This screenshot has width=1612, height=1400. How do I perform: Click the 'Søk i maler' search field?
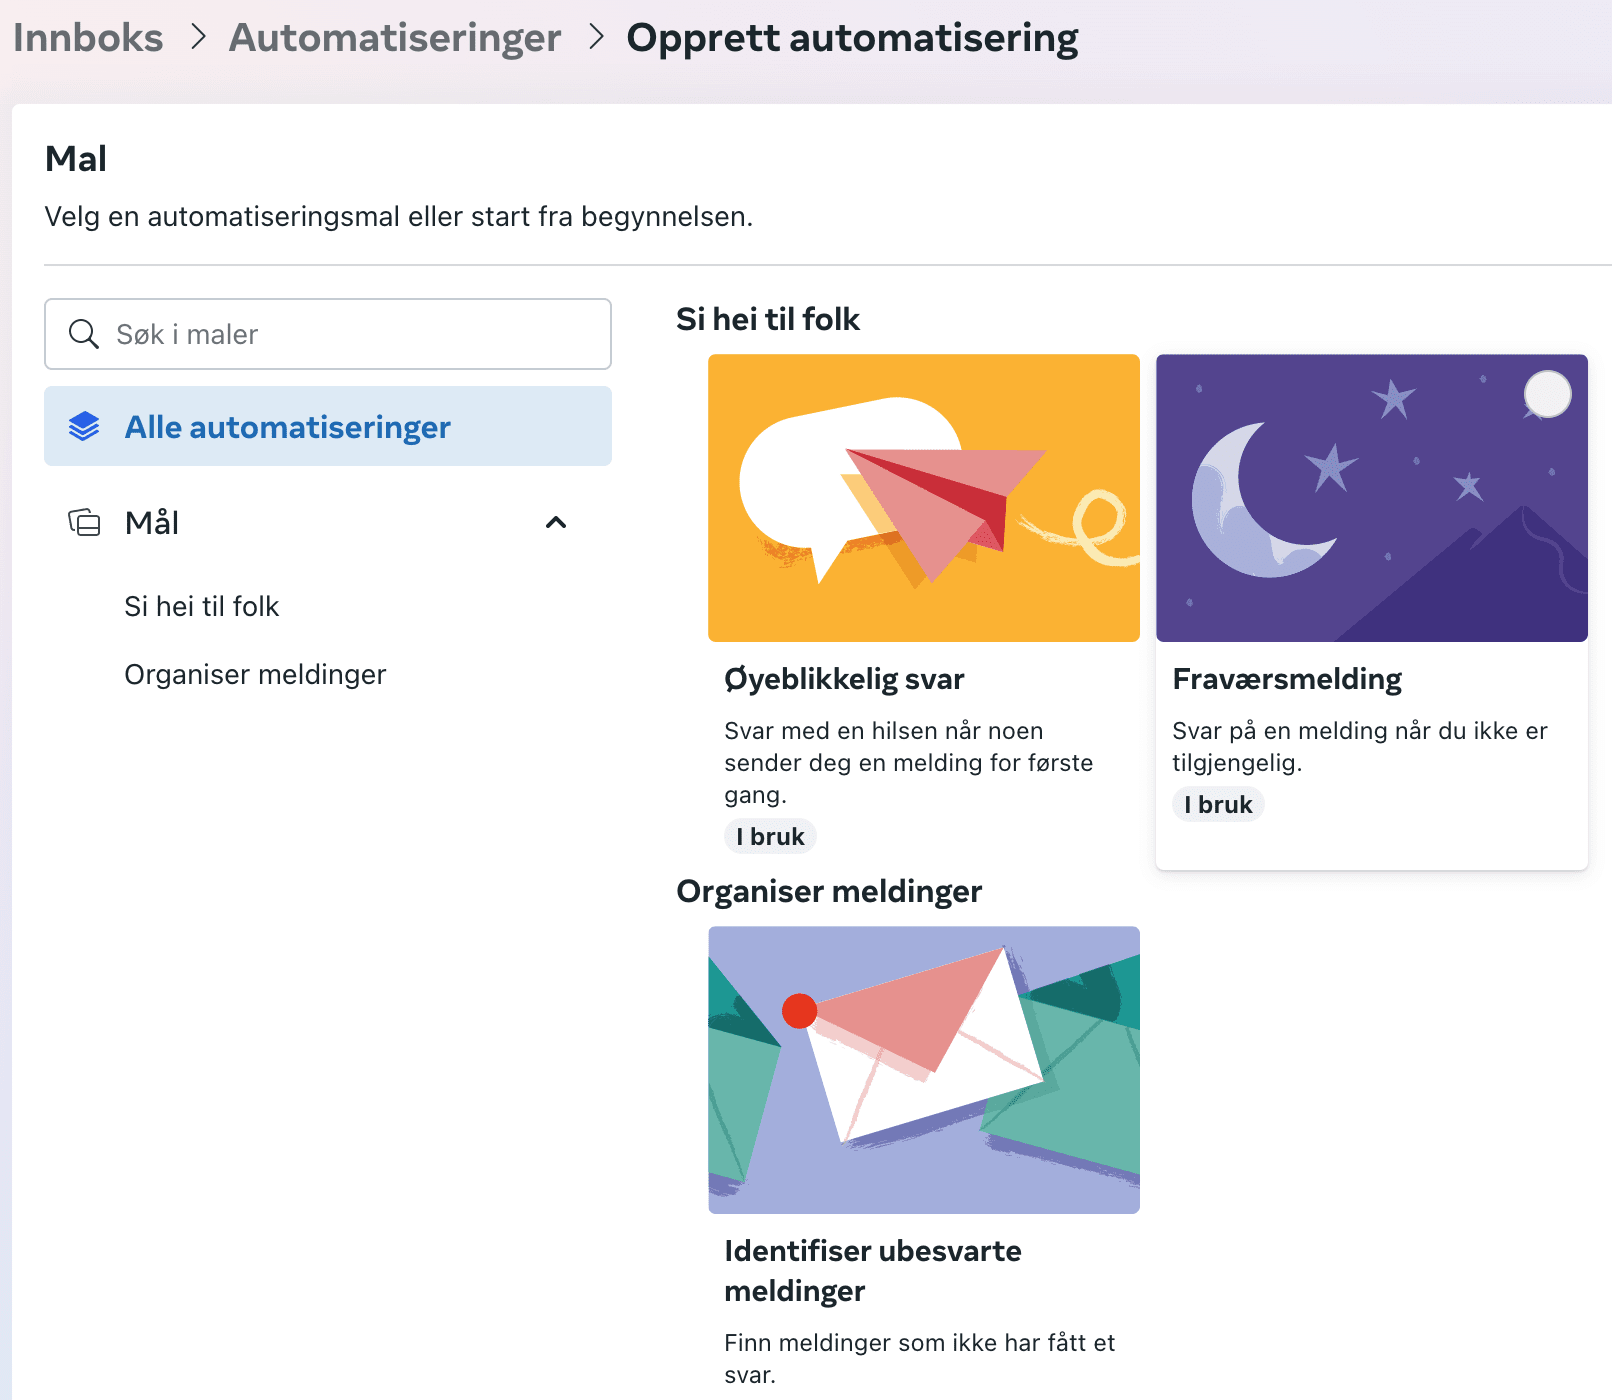(330, 334)
